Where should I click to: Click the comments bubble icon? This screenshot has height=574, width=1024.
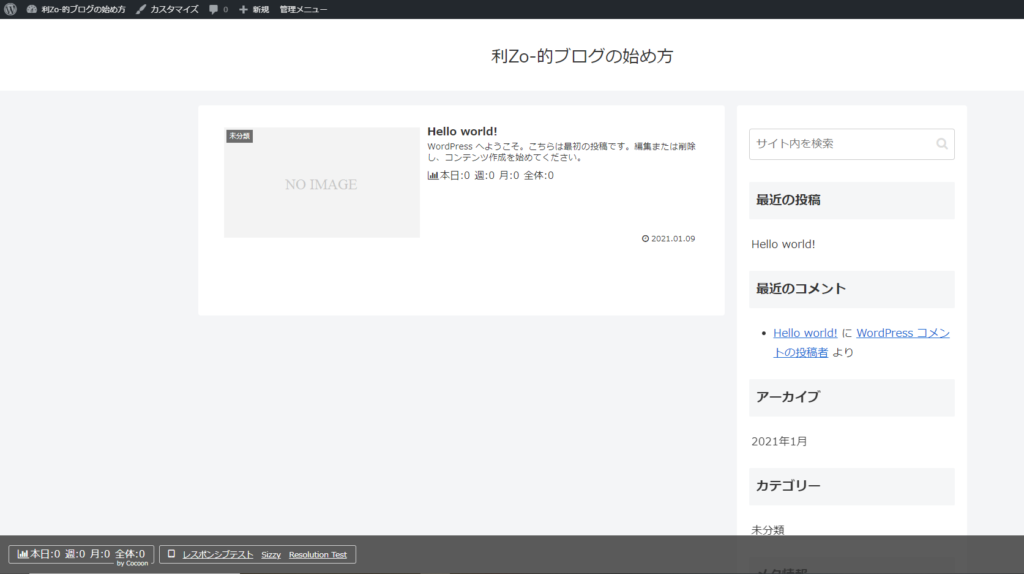pyautogui.click(x=214, y=9)
